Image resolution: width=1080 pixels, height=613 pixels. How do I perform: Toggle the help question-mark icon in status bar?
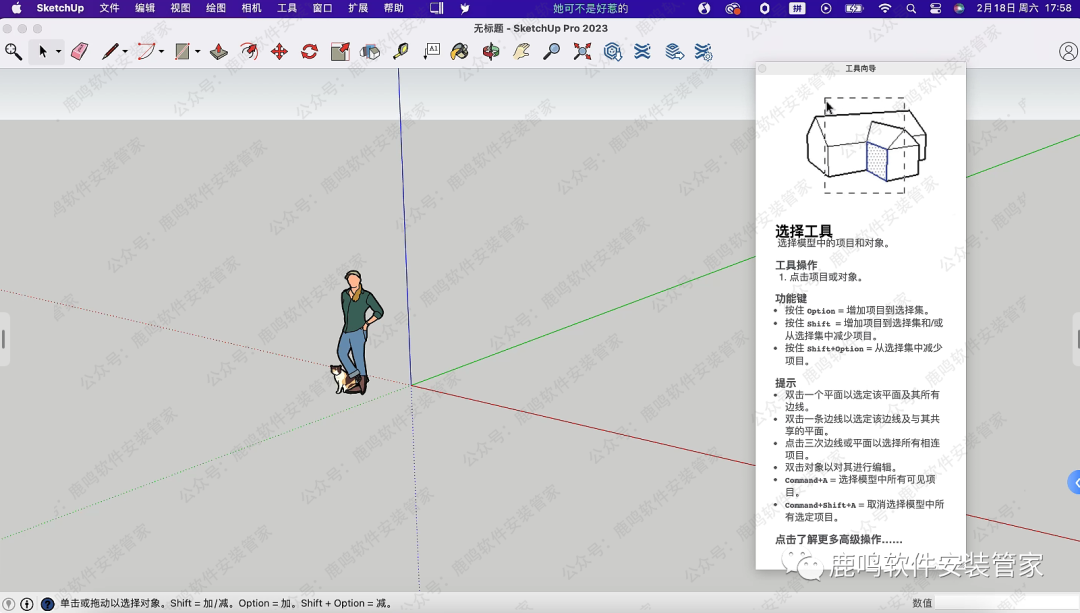point(47,604)
